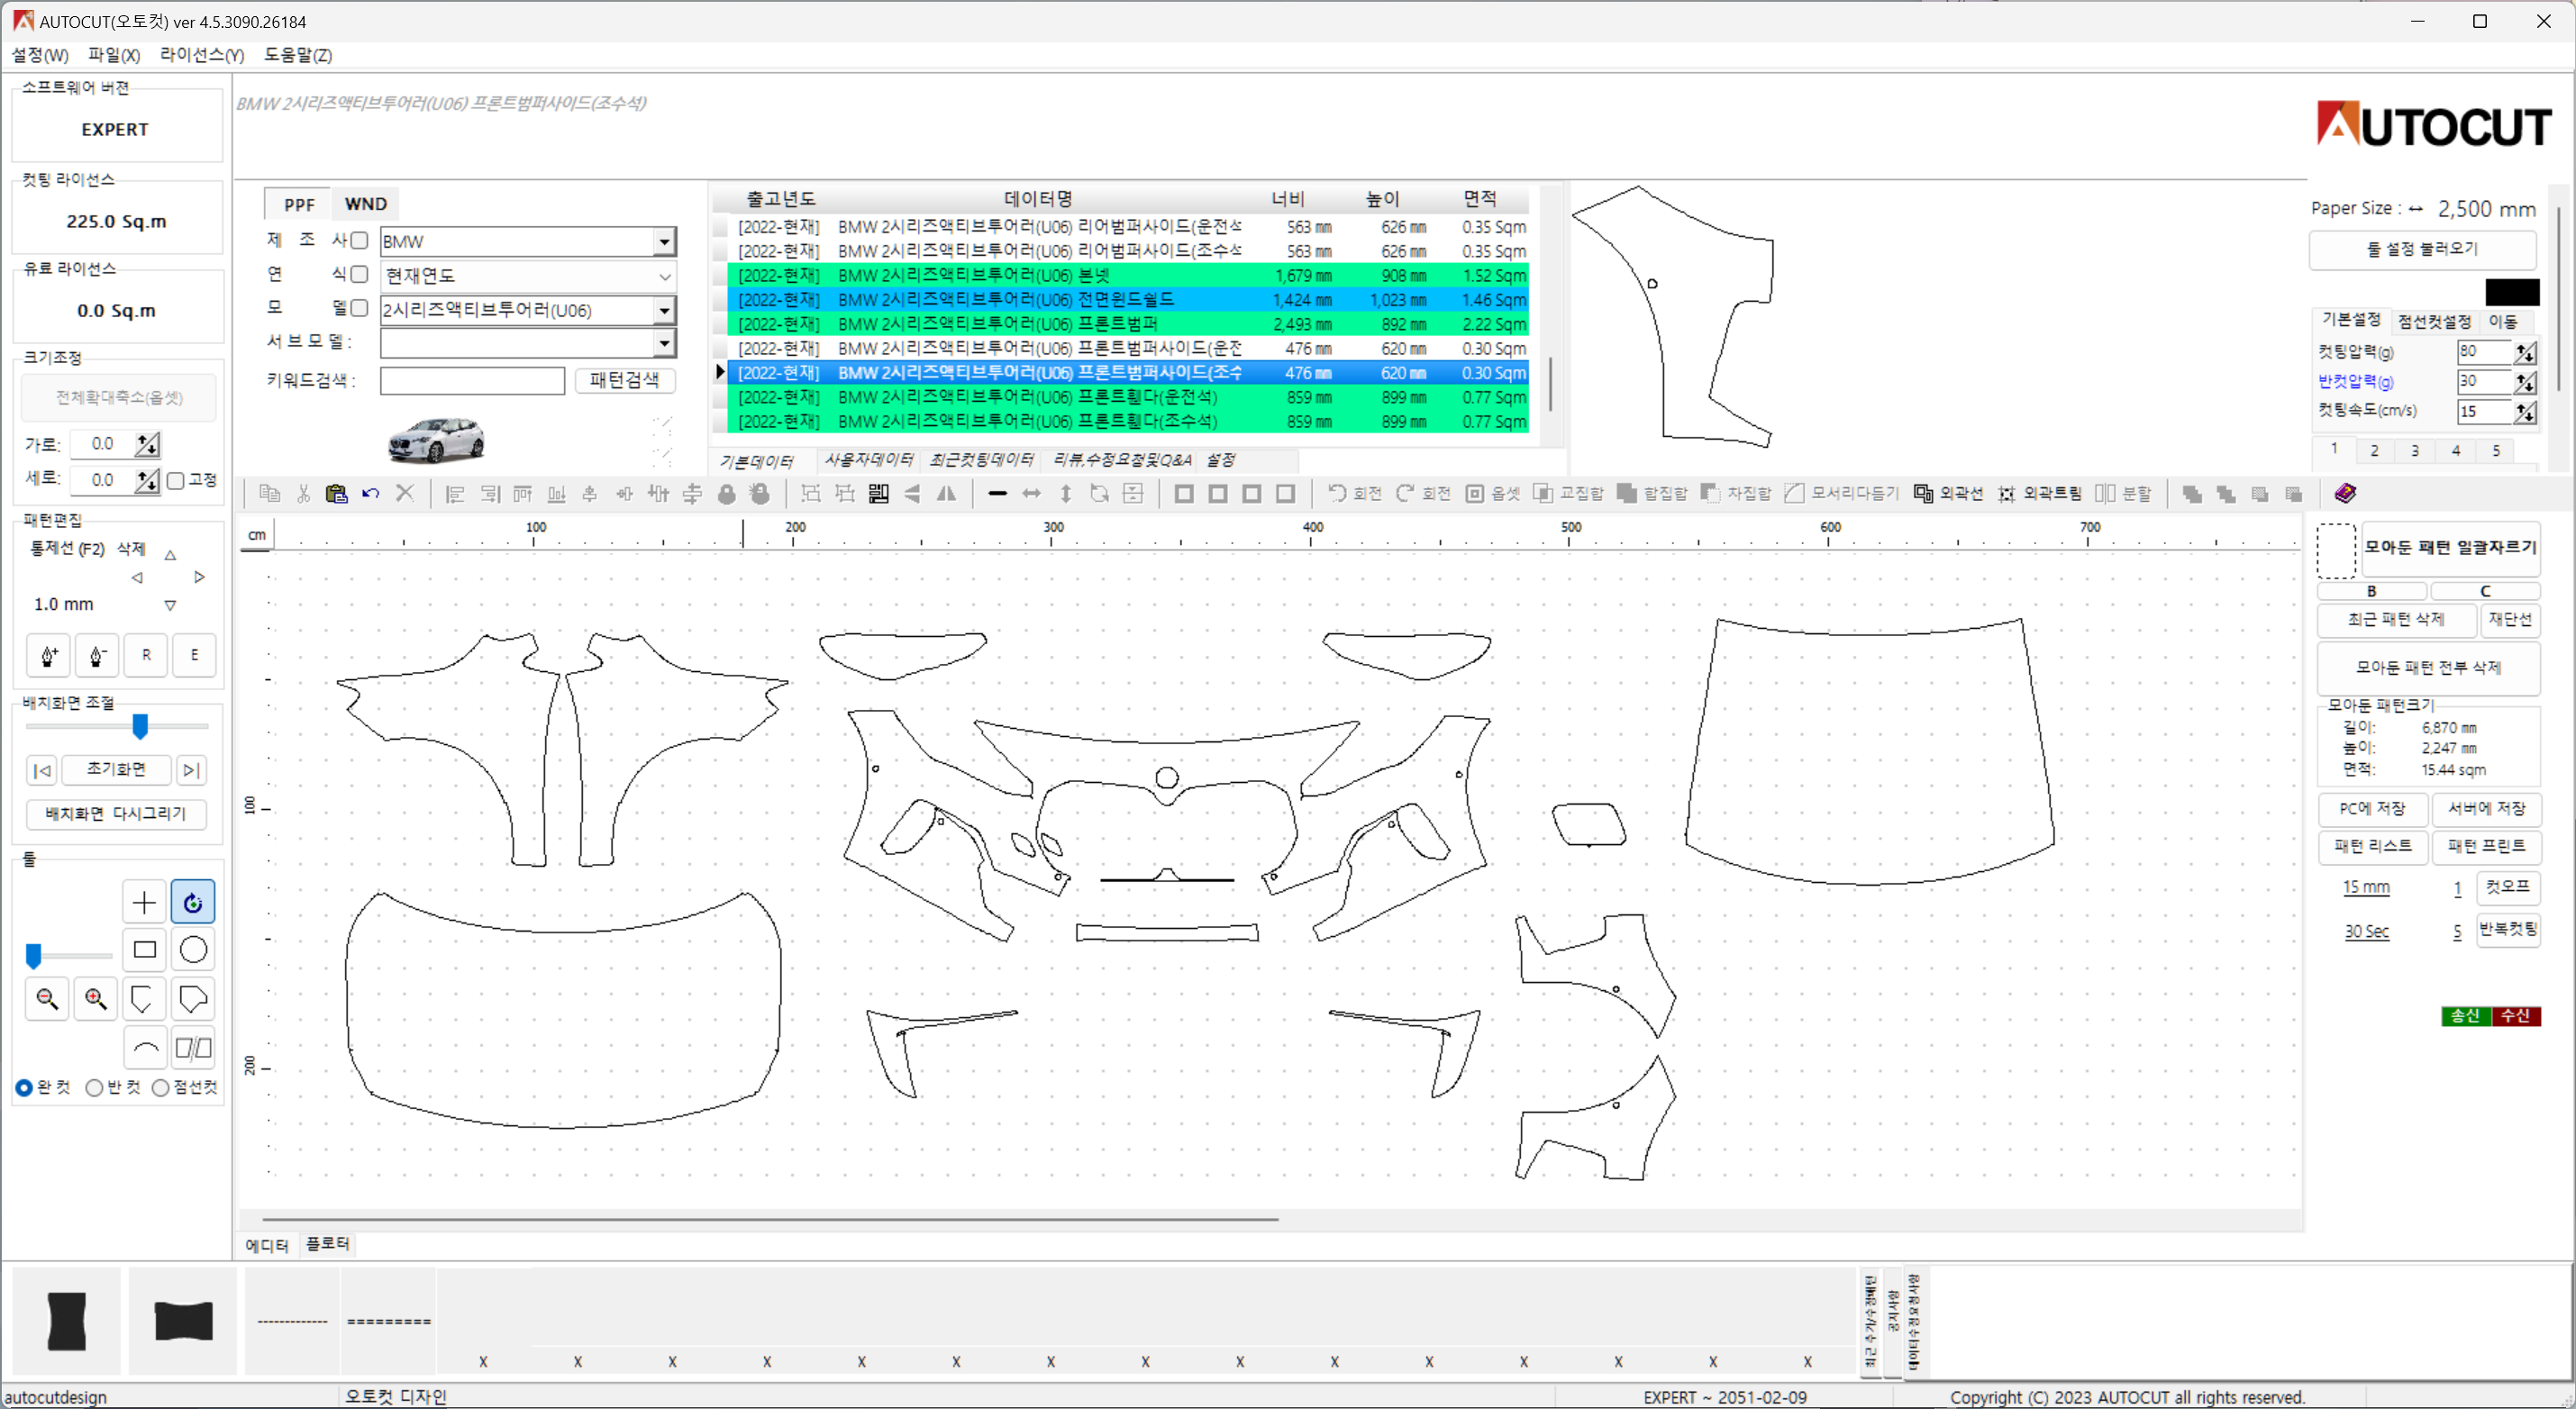Click the zoom in magnifier
Screen dimensions: 2576x1409
[x=96, y=998]
